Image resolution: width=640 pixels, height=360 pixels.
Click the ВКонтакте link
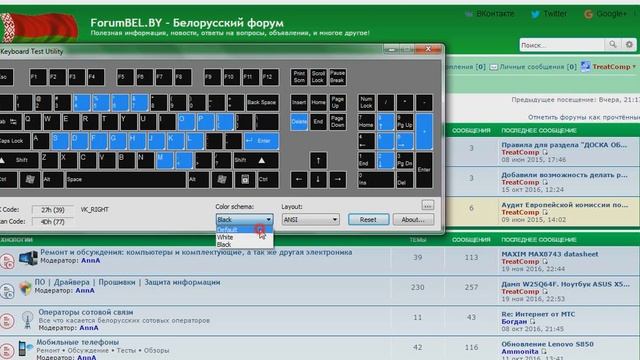point(490,14)
